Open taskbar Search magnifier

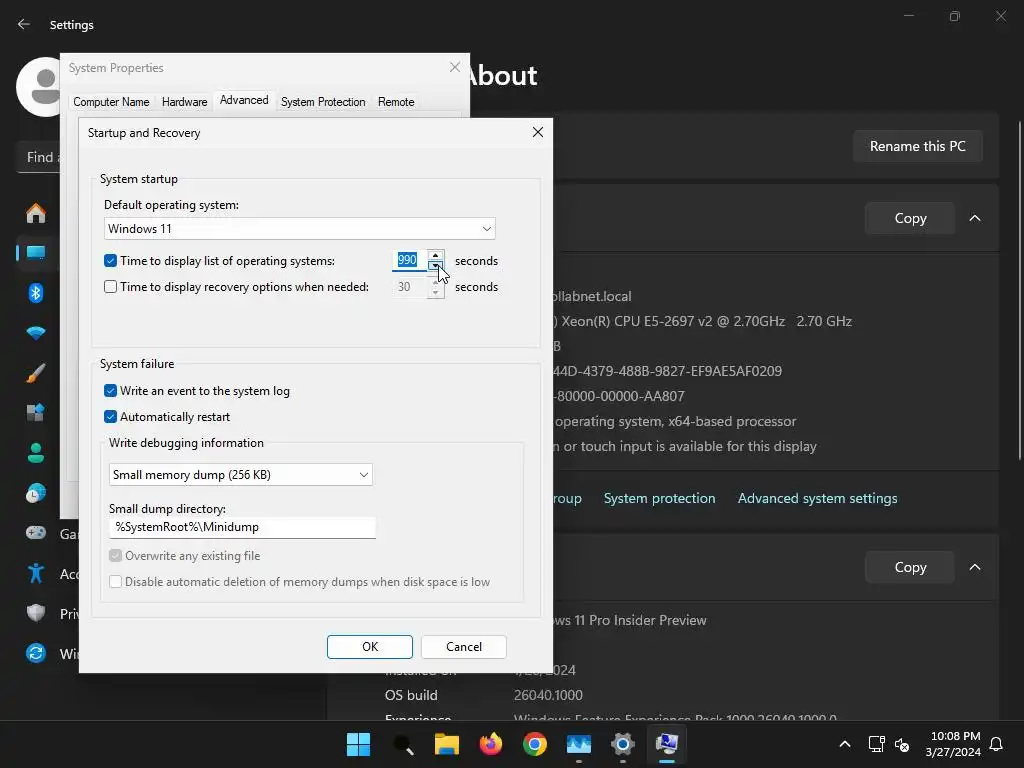402,744
